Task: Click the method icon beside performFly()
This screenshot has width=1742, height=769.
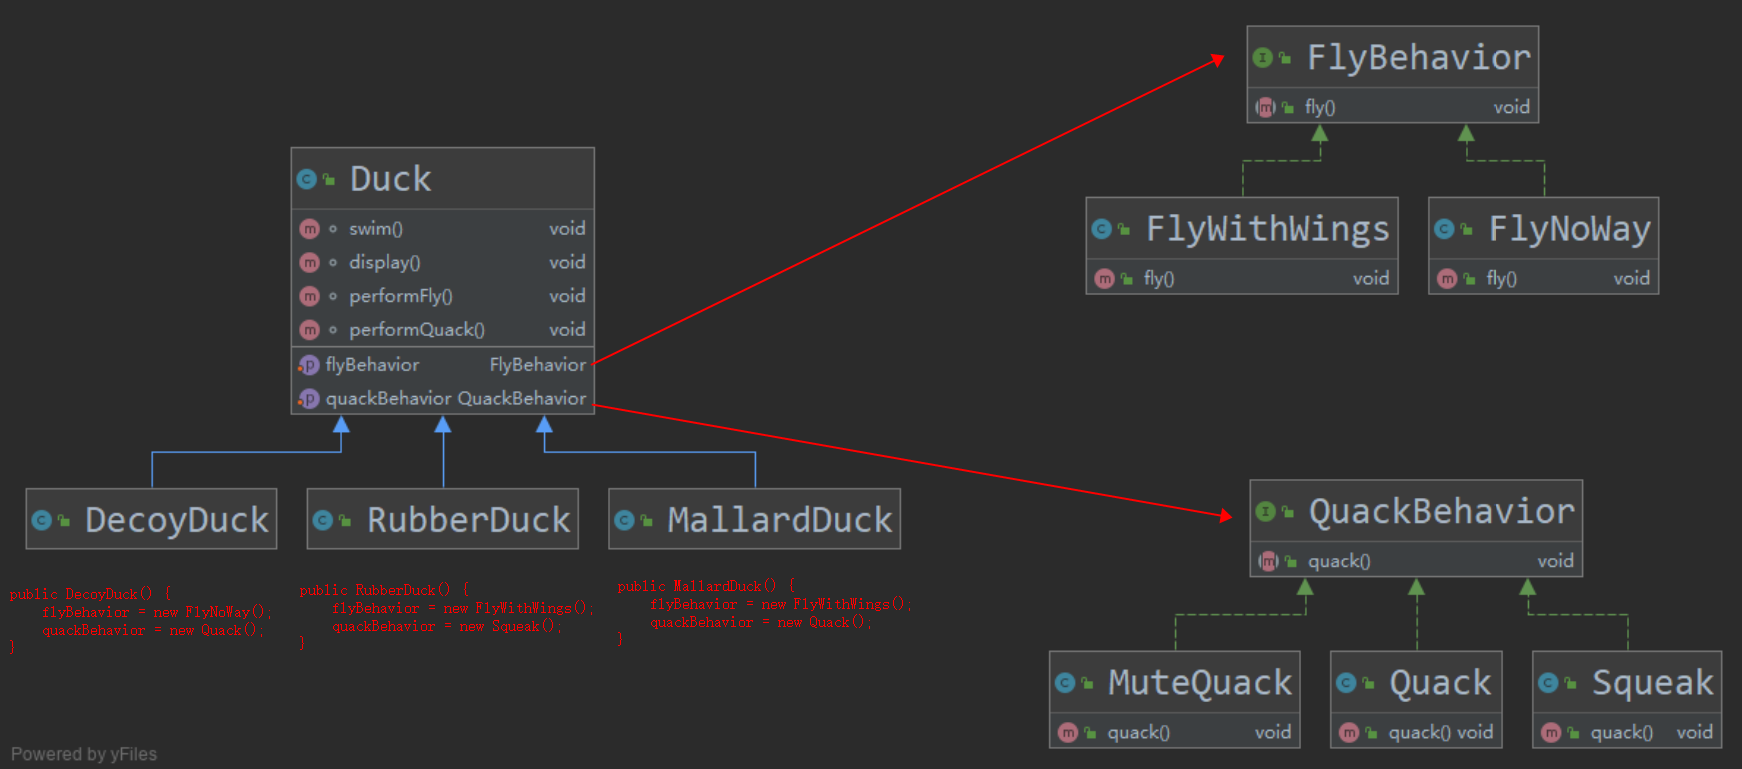Action: tap(310, 297)
